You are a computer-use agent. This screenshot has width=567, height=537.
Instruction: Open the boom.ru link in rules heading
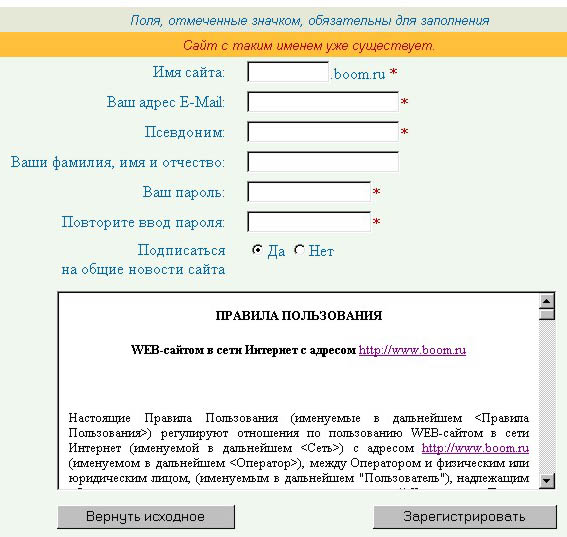pyautogui.click(x=412, y=350)
